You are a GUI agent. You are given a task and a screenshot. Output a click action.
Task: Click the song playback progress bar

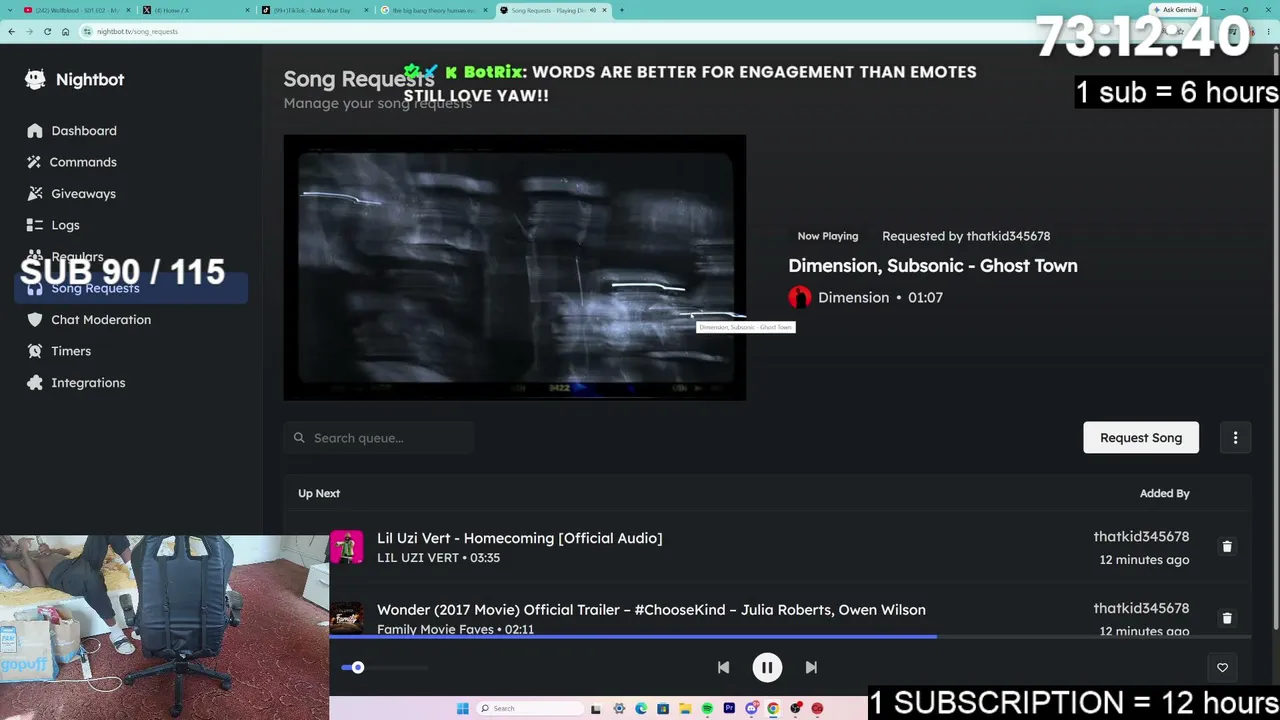(790, 636)
